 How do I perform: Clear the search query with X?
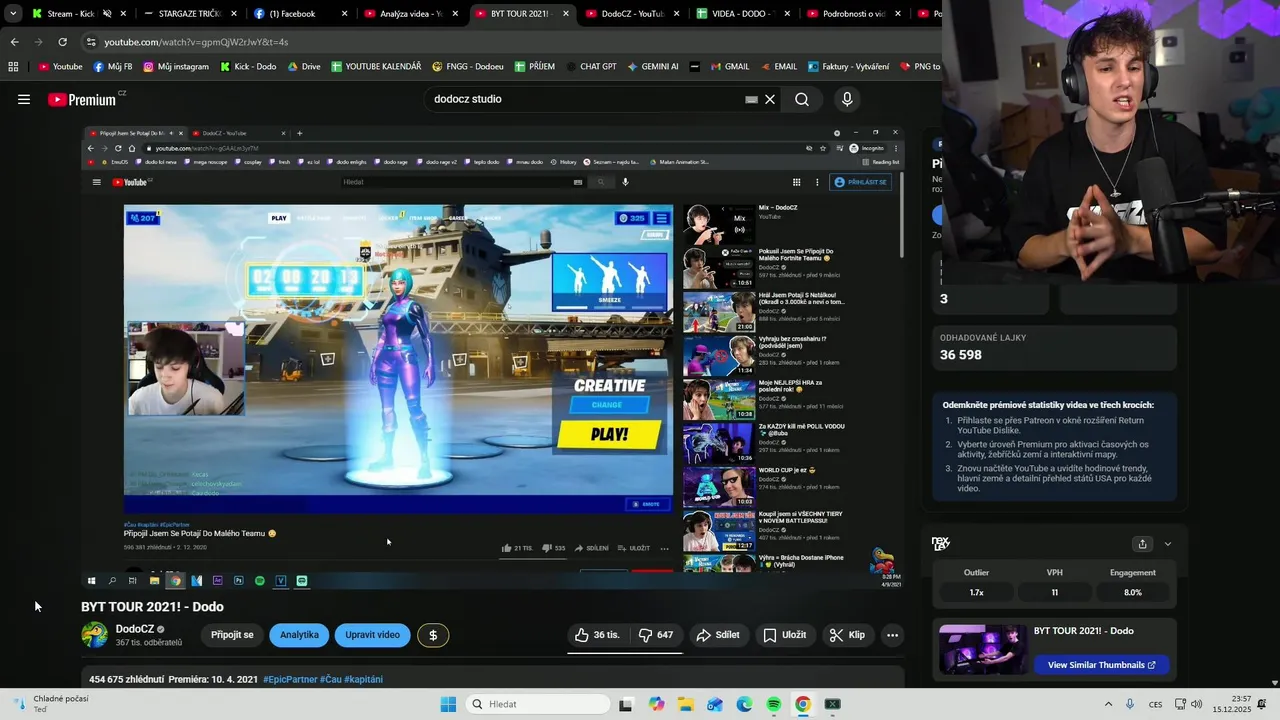click(770, 99)
